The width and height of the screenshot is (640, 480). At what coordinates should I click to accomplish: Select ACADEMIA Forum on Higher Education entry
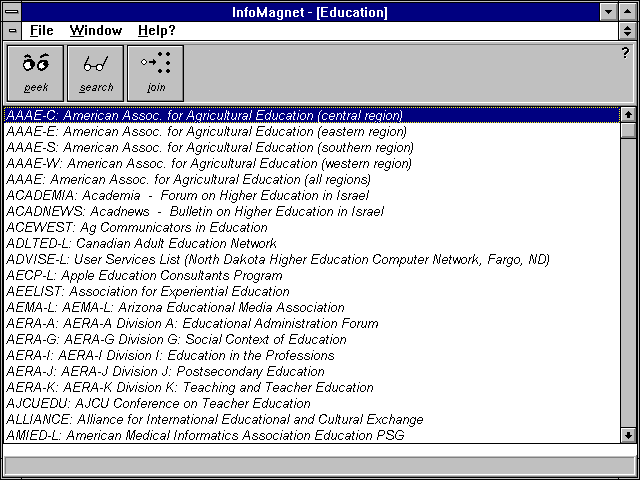coord(187,195)
